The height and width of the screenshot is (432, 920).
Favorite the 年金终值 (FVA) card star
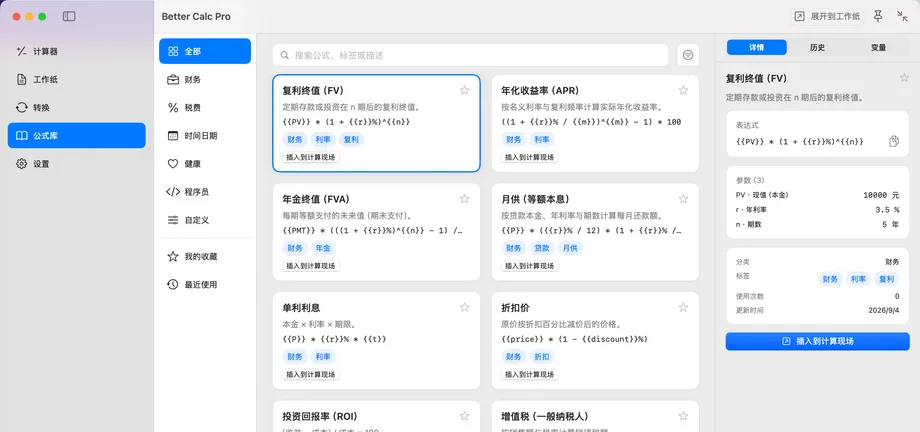pyautogui.click(x=465, y=198)
